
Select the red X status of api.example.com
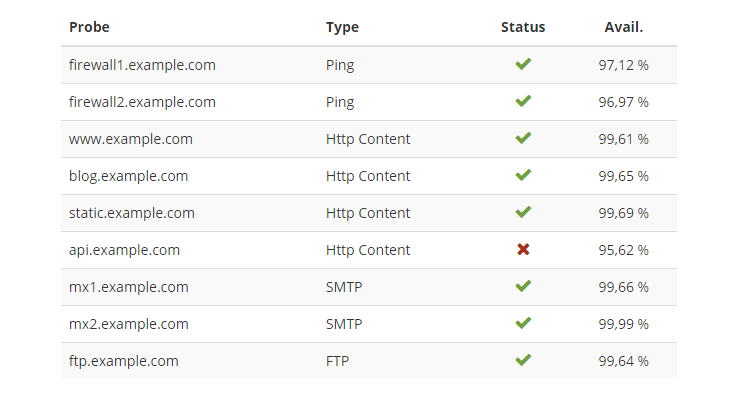(523, 249)
